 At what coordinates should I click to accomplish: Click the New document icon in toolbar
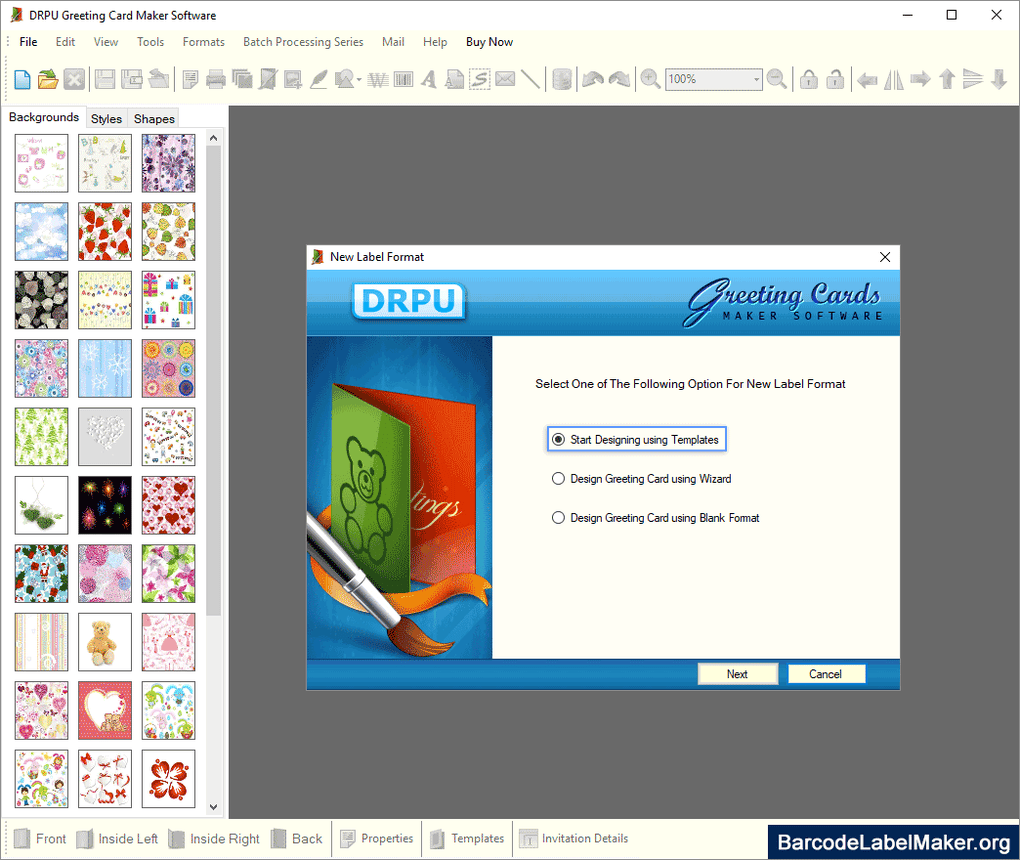[x=22, y=79]
